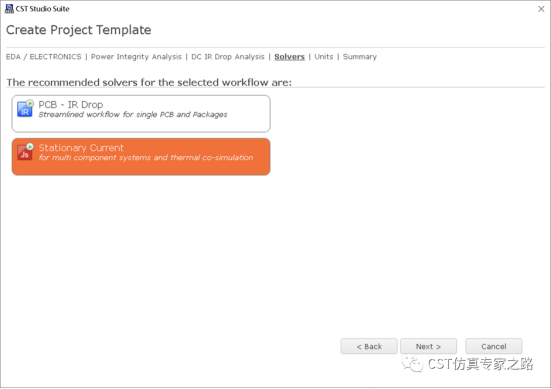Switch to the Units step
The width and height of the screenshot is (551, 389).
[324, 57]
